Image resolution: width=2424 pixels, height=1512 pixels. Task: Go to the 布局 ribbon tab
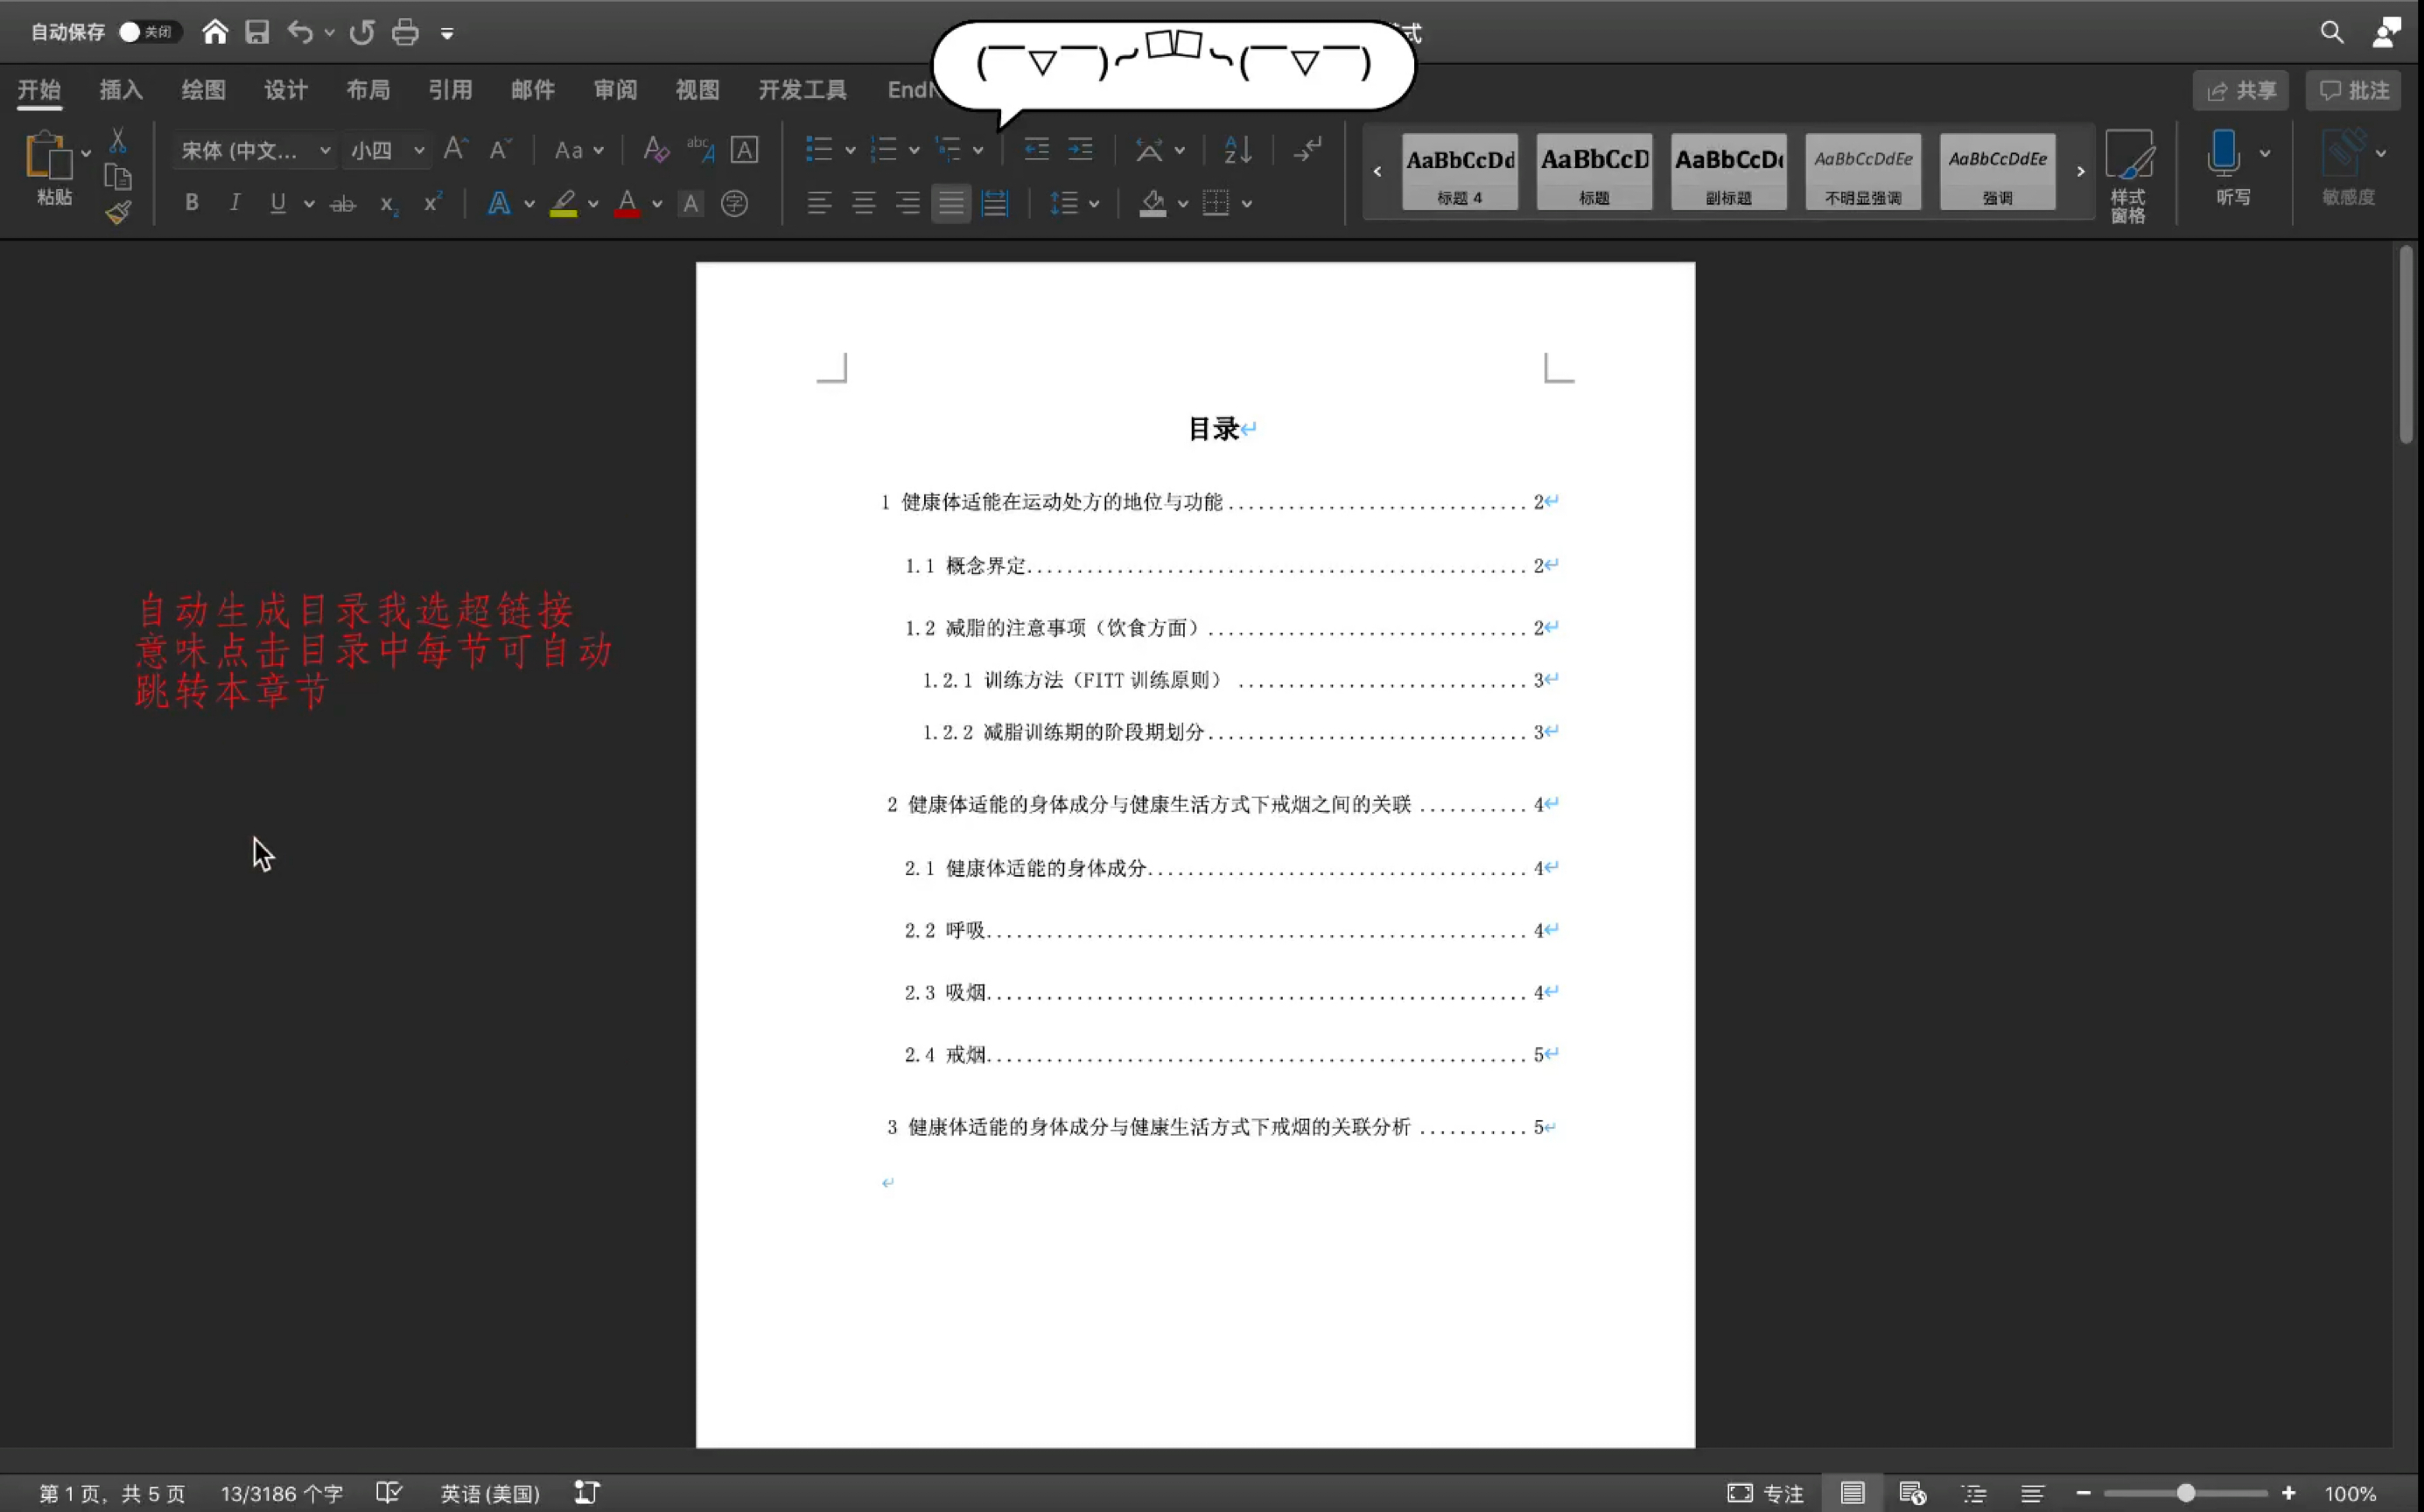point(368,90)
